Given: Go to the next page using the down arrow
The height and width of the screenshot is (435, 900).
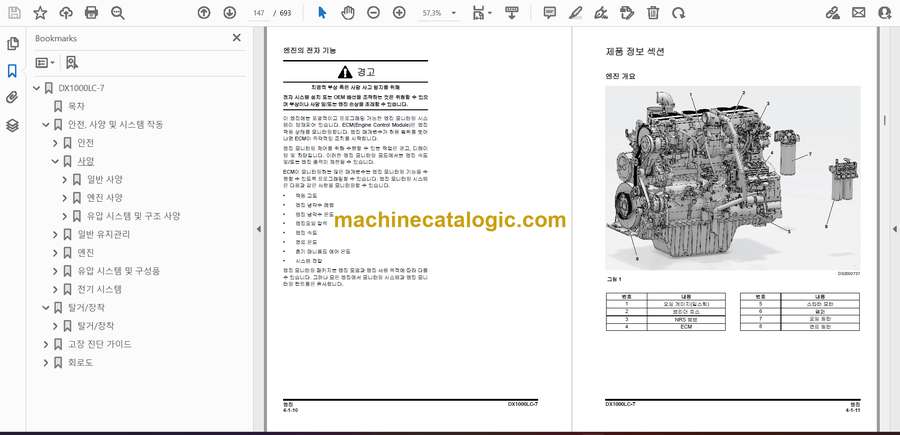Looking at the screenshot, I should [229, 13].
